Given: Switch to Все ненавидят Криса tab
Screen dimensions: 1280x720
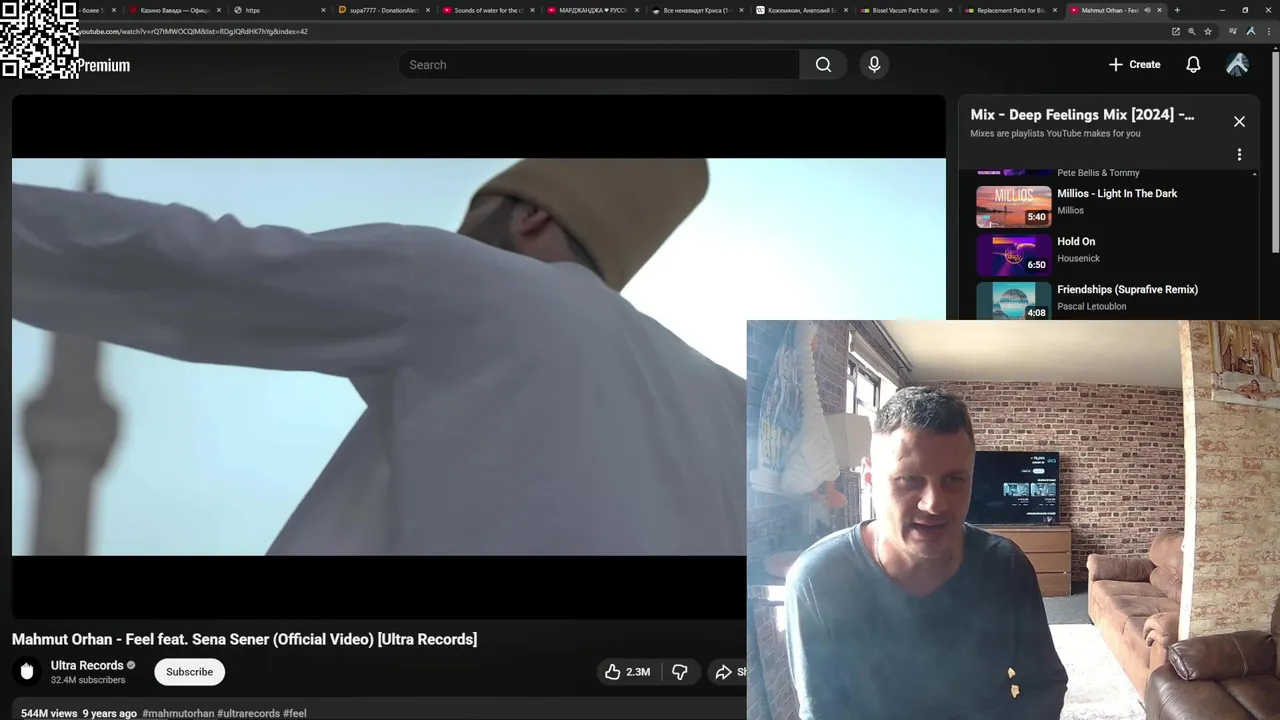Looking at the screenshot, I should [x=698, y=10].
